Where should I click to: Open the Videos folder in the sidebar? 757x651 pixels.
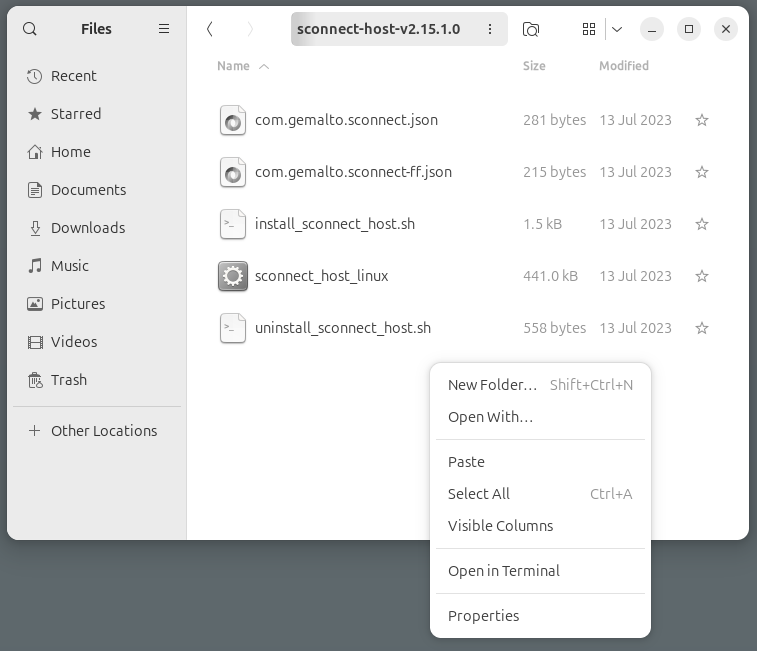[97, 342]
